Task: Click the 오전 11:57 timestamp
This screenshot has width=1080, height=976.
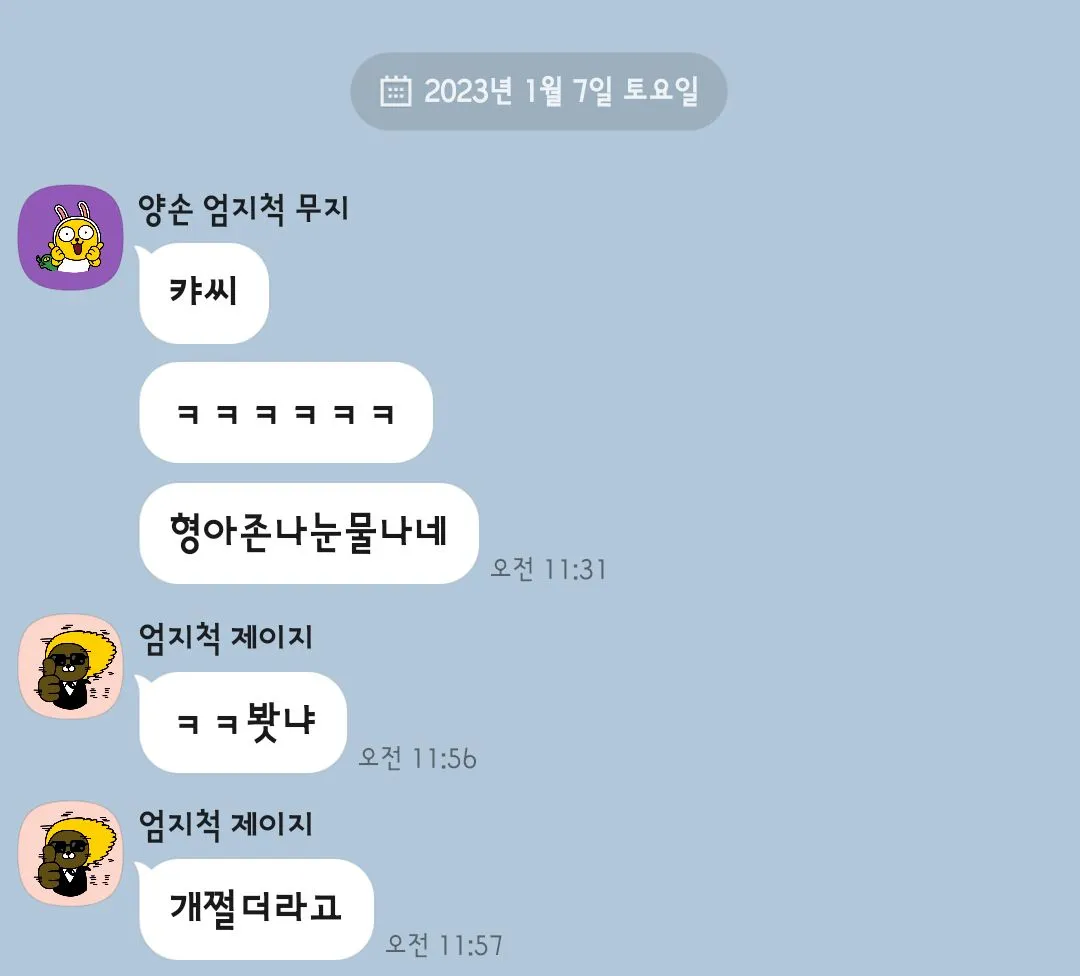Action: point(444,945)
